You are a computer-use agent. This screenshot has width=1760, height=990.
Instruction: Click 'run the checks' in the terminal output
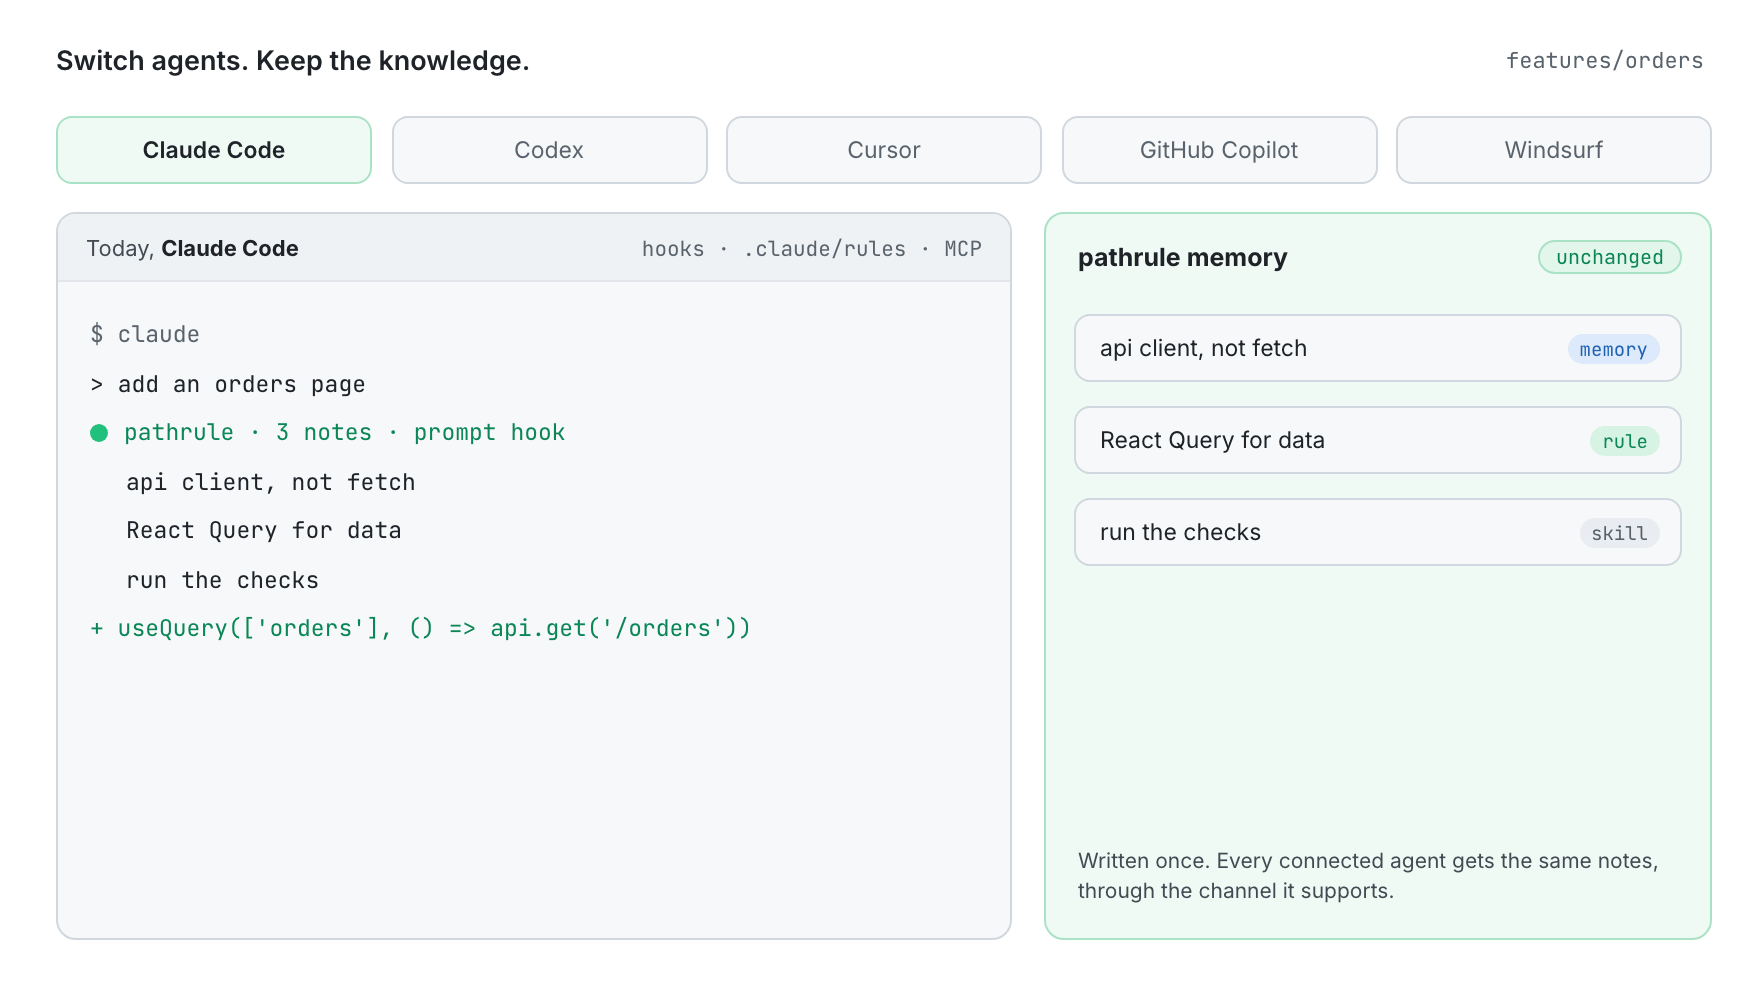tap(222, 580)
